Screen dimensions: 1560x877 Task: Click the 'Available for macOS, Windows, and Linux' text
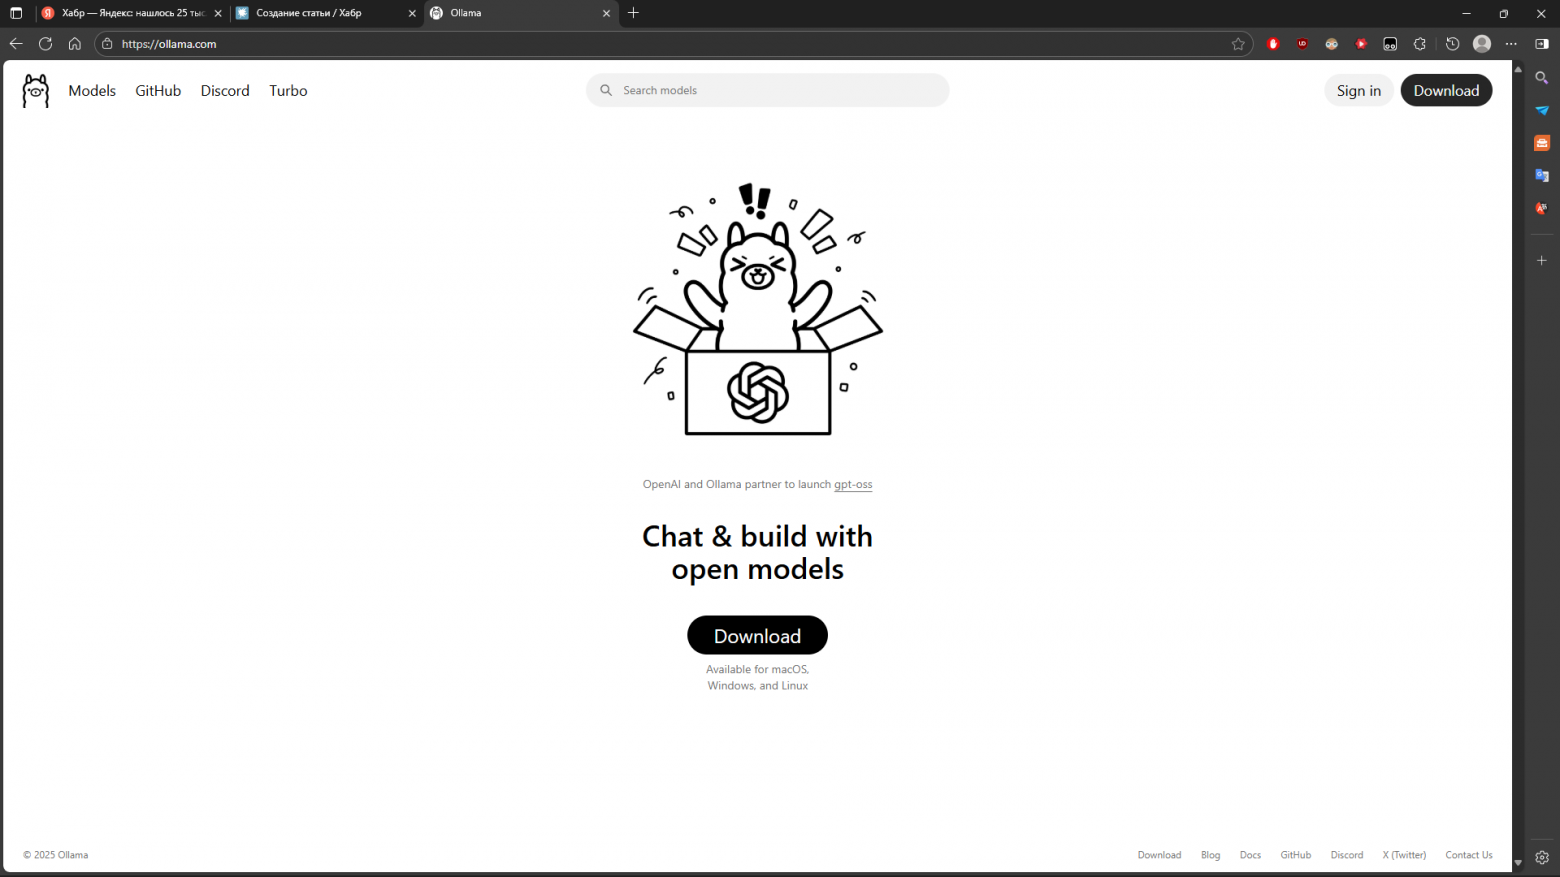[x=757, y=678]
